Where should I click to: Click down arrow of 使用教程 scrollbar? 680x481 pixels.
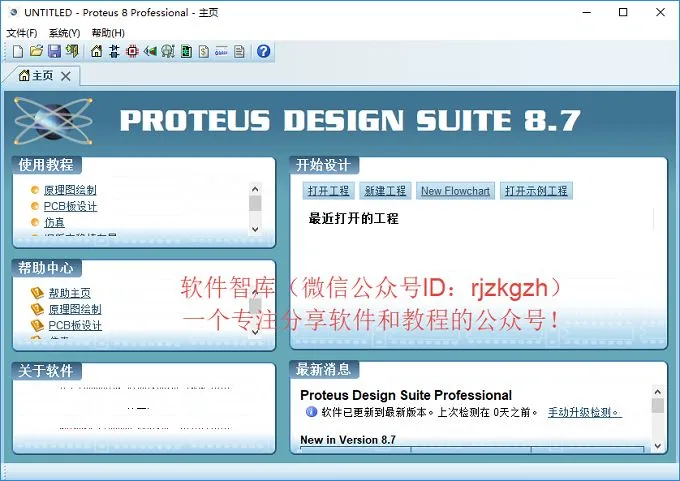pos(255,229)
